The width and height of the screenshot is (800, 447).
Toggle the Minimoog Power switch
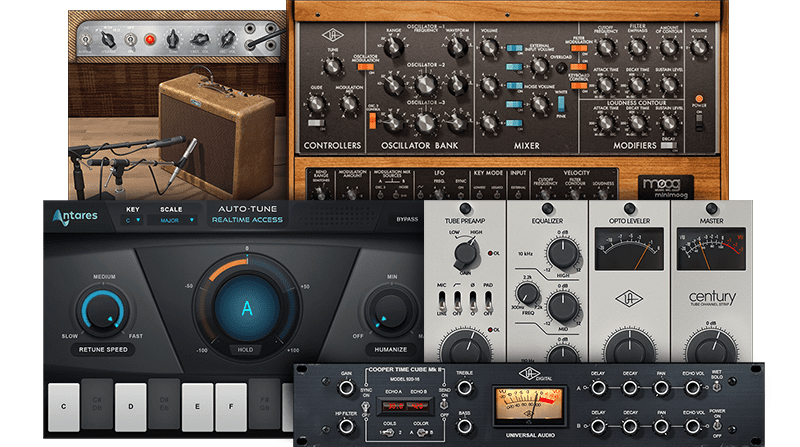coord(699,122)
